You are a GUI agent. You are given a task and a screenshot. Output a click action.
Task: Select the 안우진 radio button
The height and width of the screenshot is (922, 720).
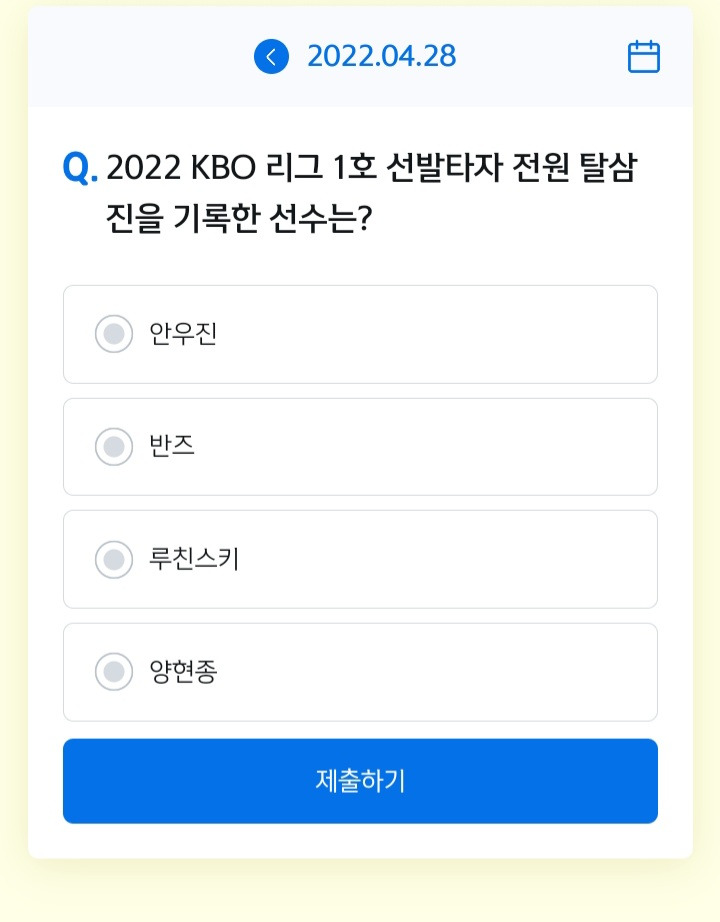[114, 334]
